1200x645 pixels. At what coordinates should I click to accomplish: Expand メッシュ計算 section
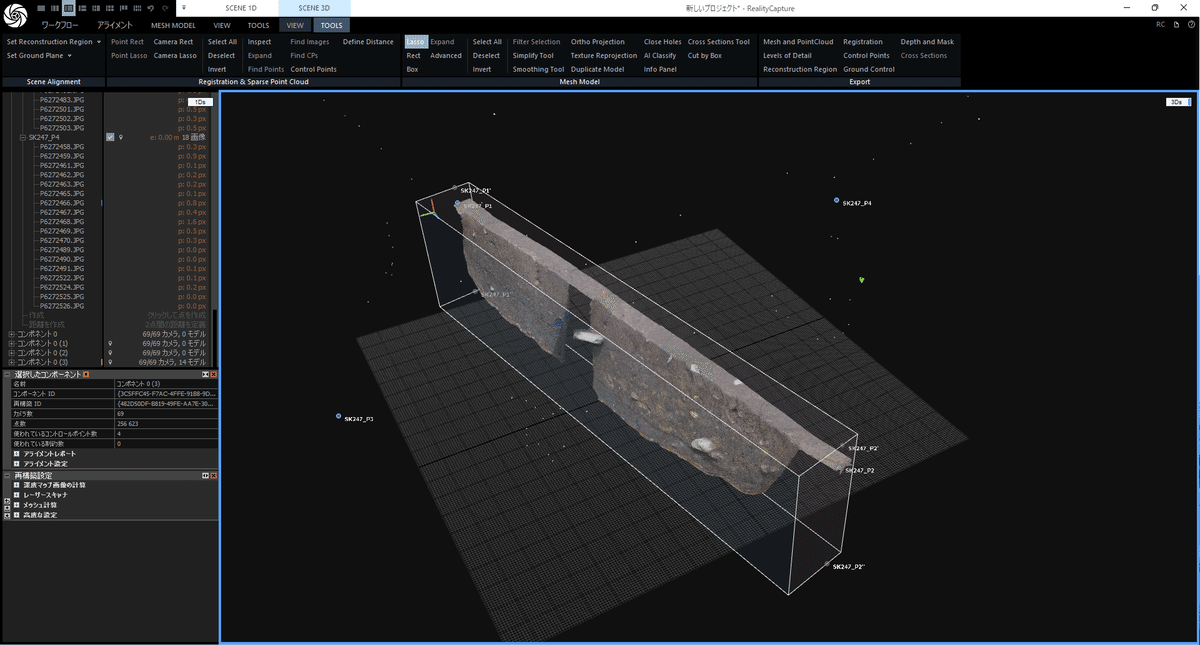[17, 505]
